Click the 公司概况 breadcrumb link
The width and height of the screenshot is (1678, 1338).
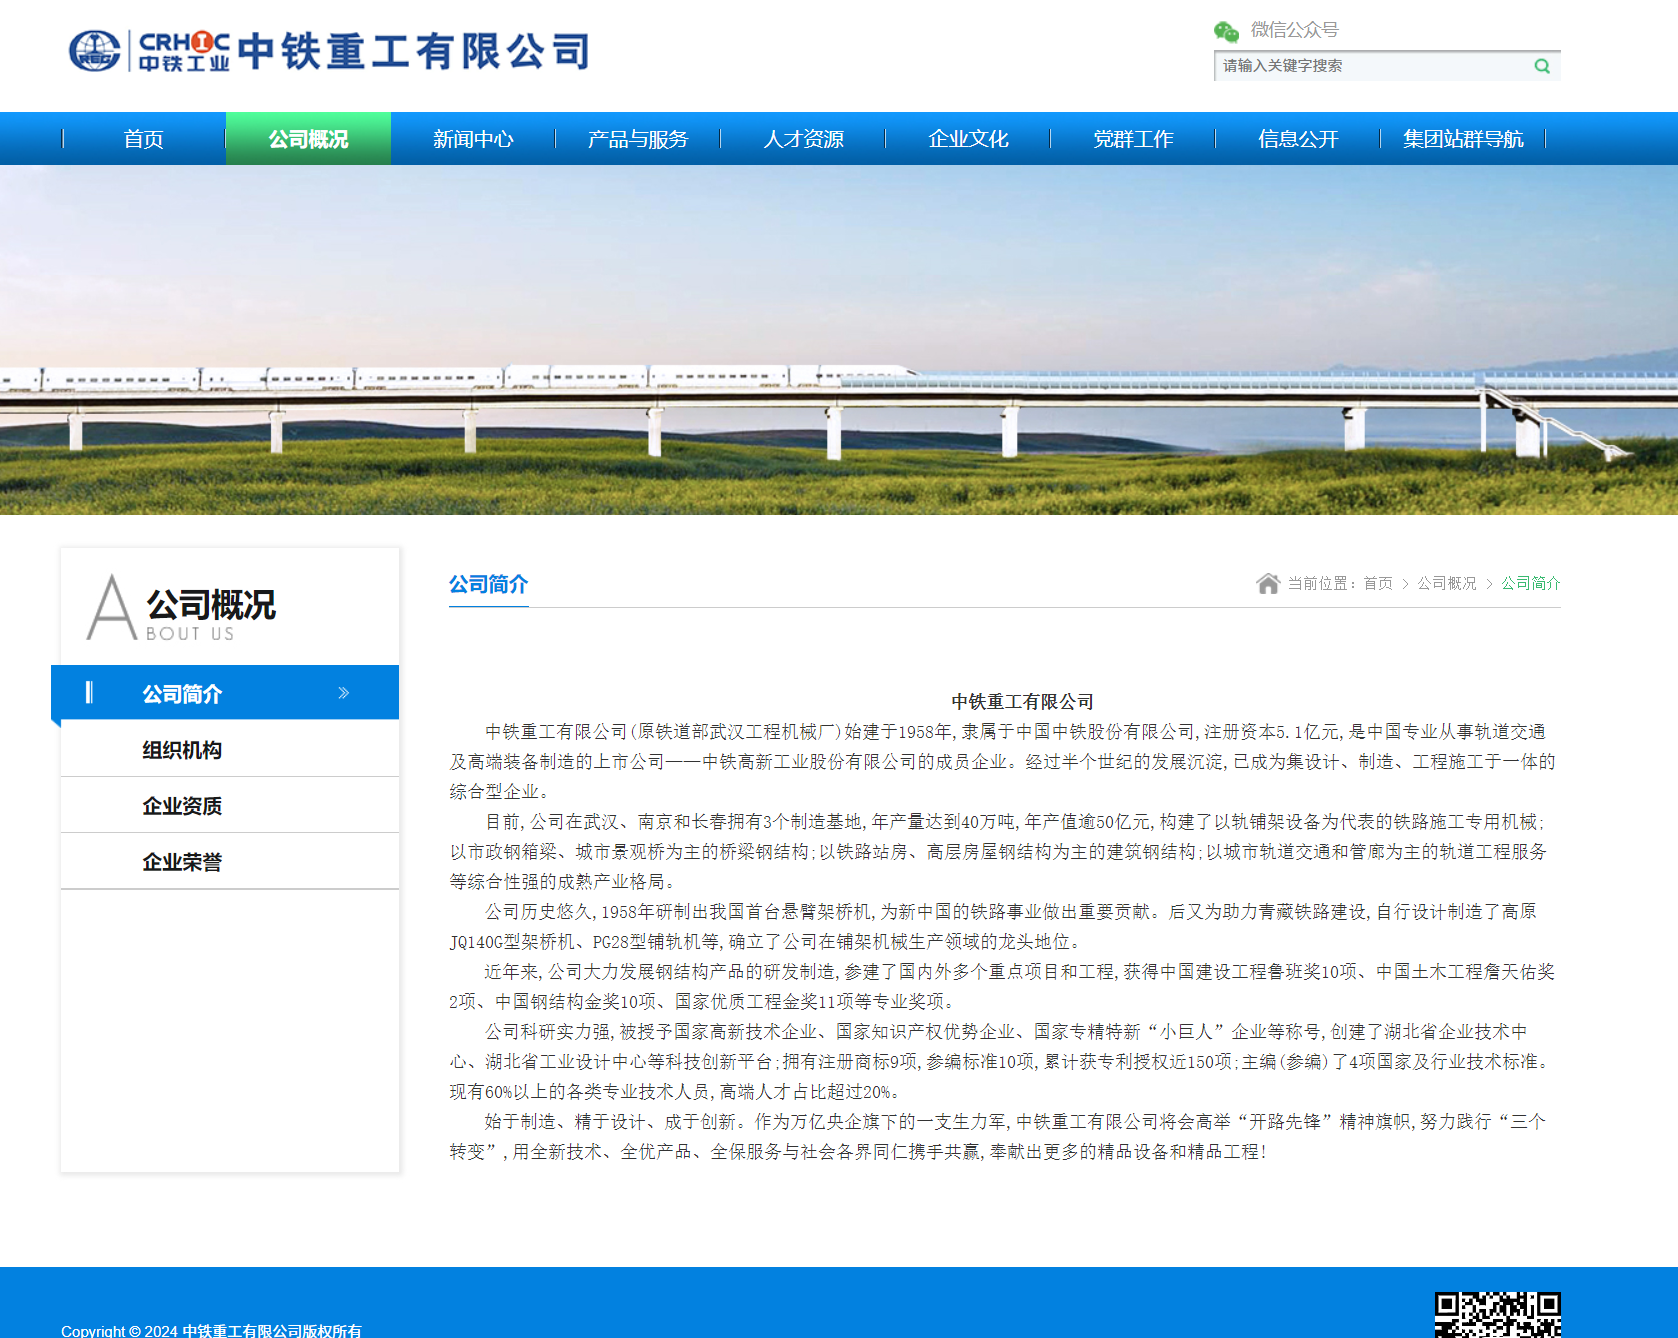[1446, 583]
